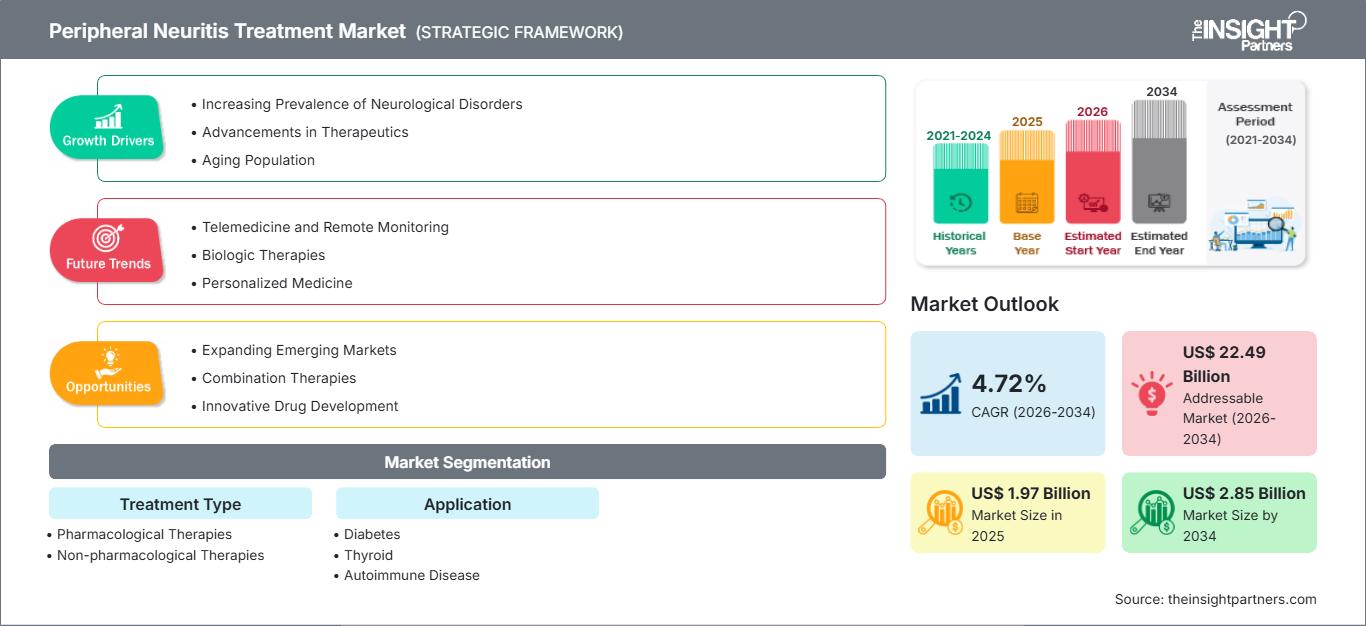Open the theinsightpartners.com source link

(x=1242, y=599)
